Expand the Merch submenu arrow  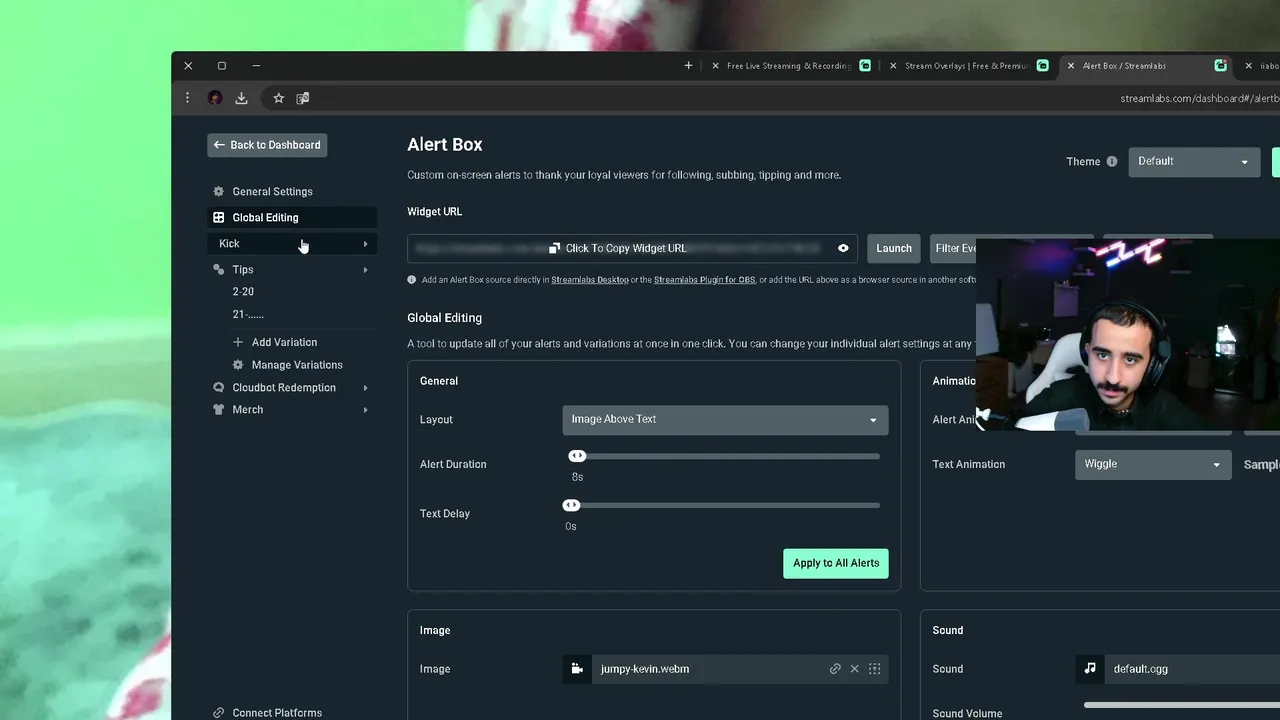click(365, 410)
